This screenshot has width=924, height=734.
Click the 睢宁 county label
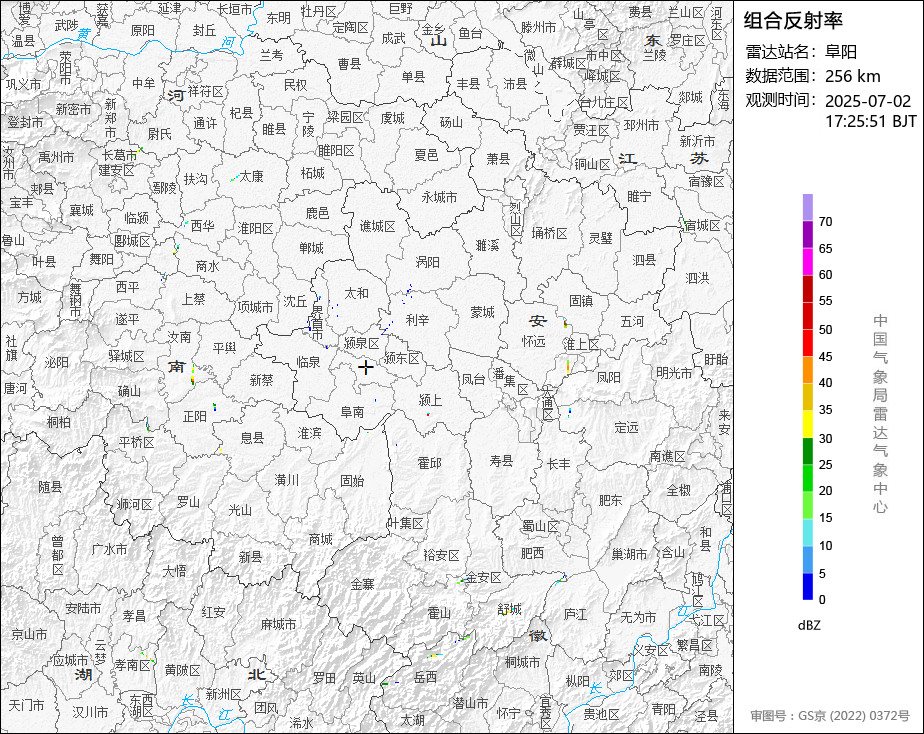pos(639,196)
